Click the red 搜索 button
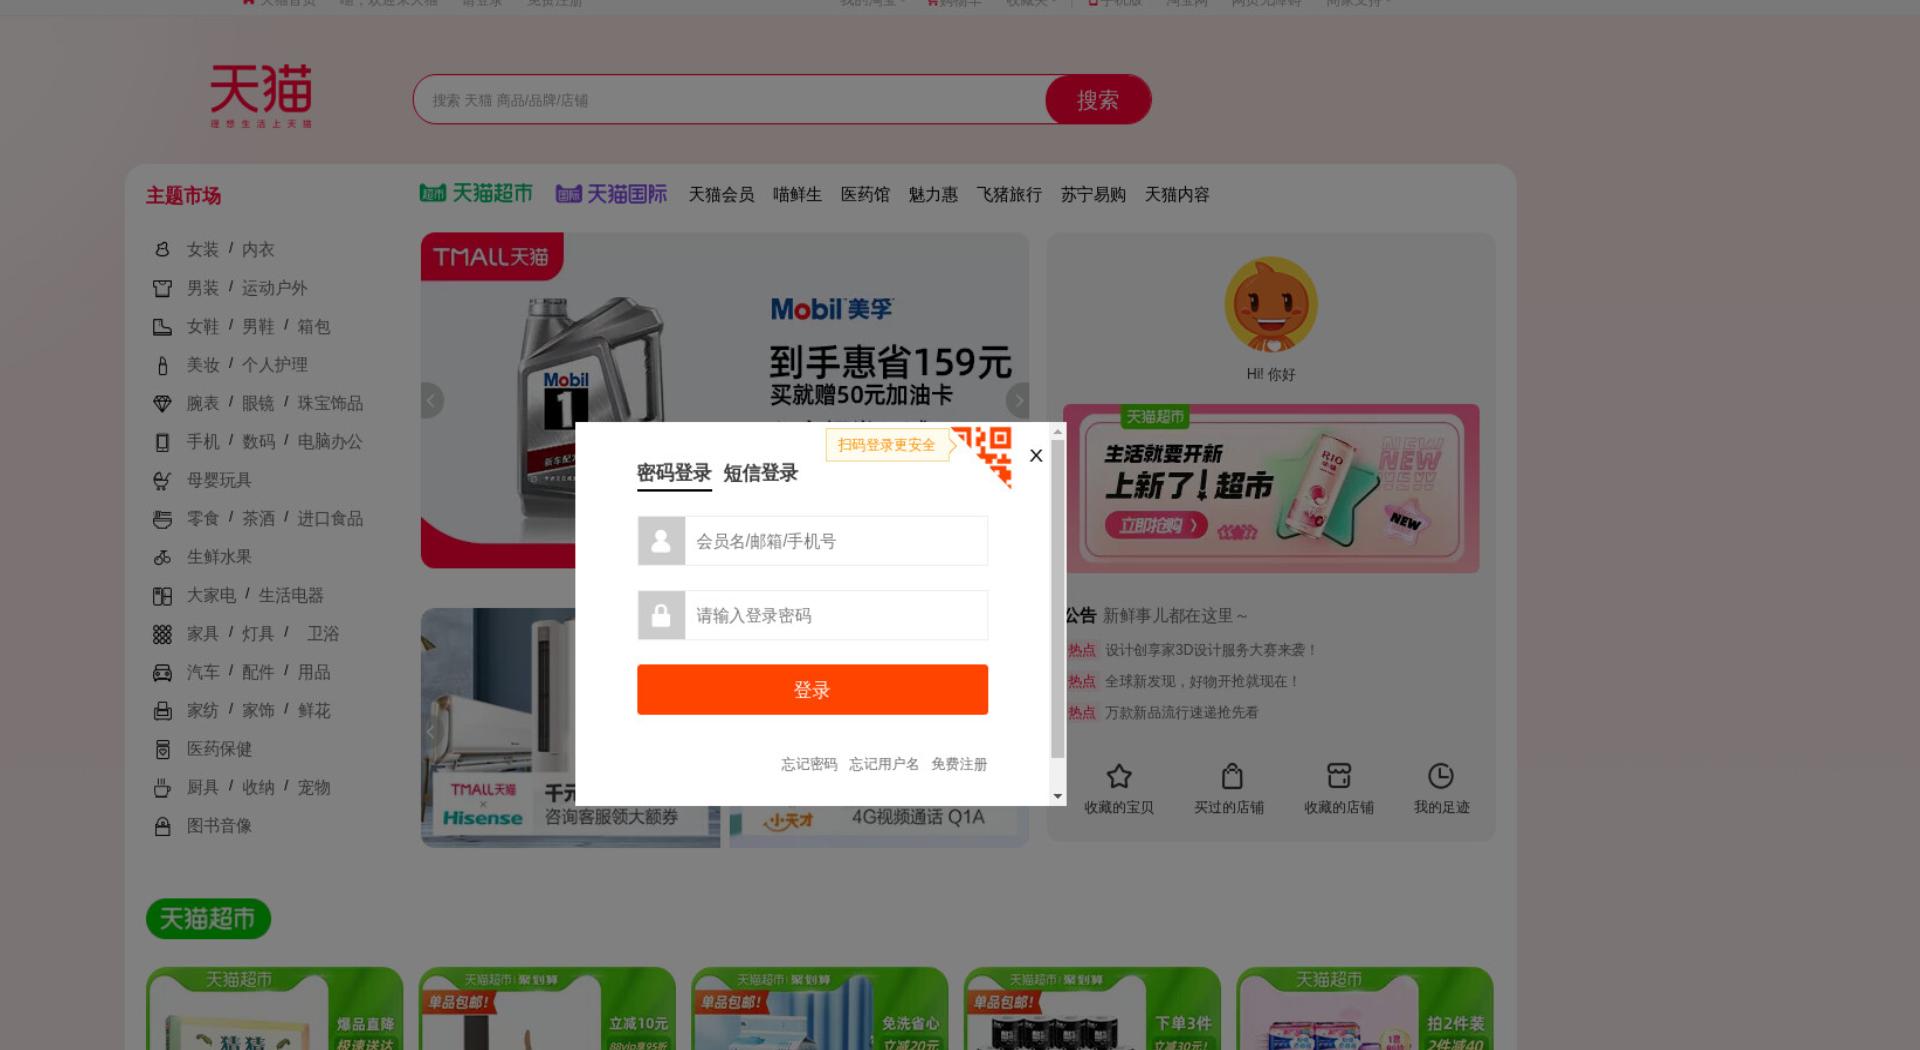The width and height of the screenshot is (1920, 1050). coord(1098,100)
